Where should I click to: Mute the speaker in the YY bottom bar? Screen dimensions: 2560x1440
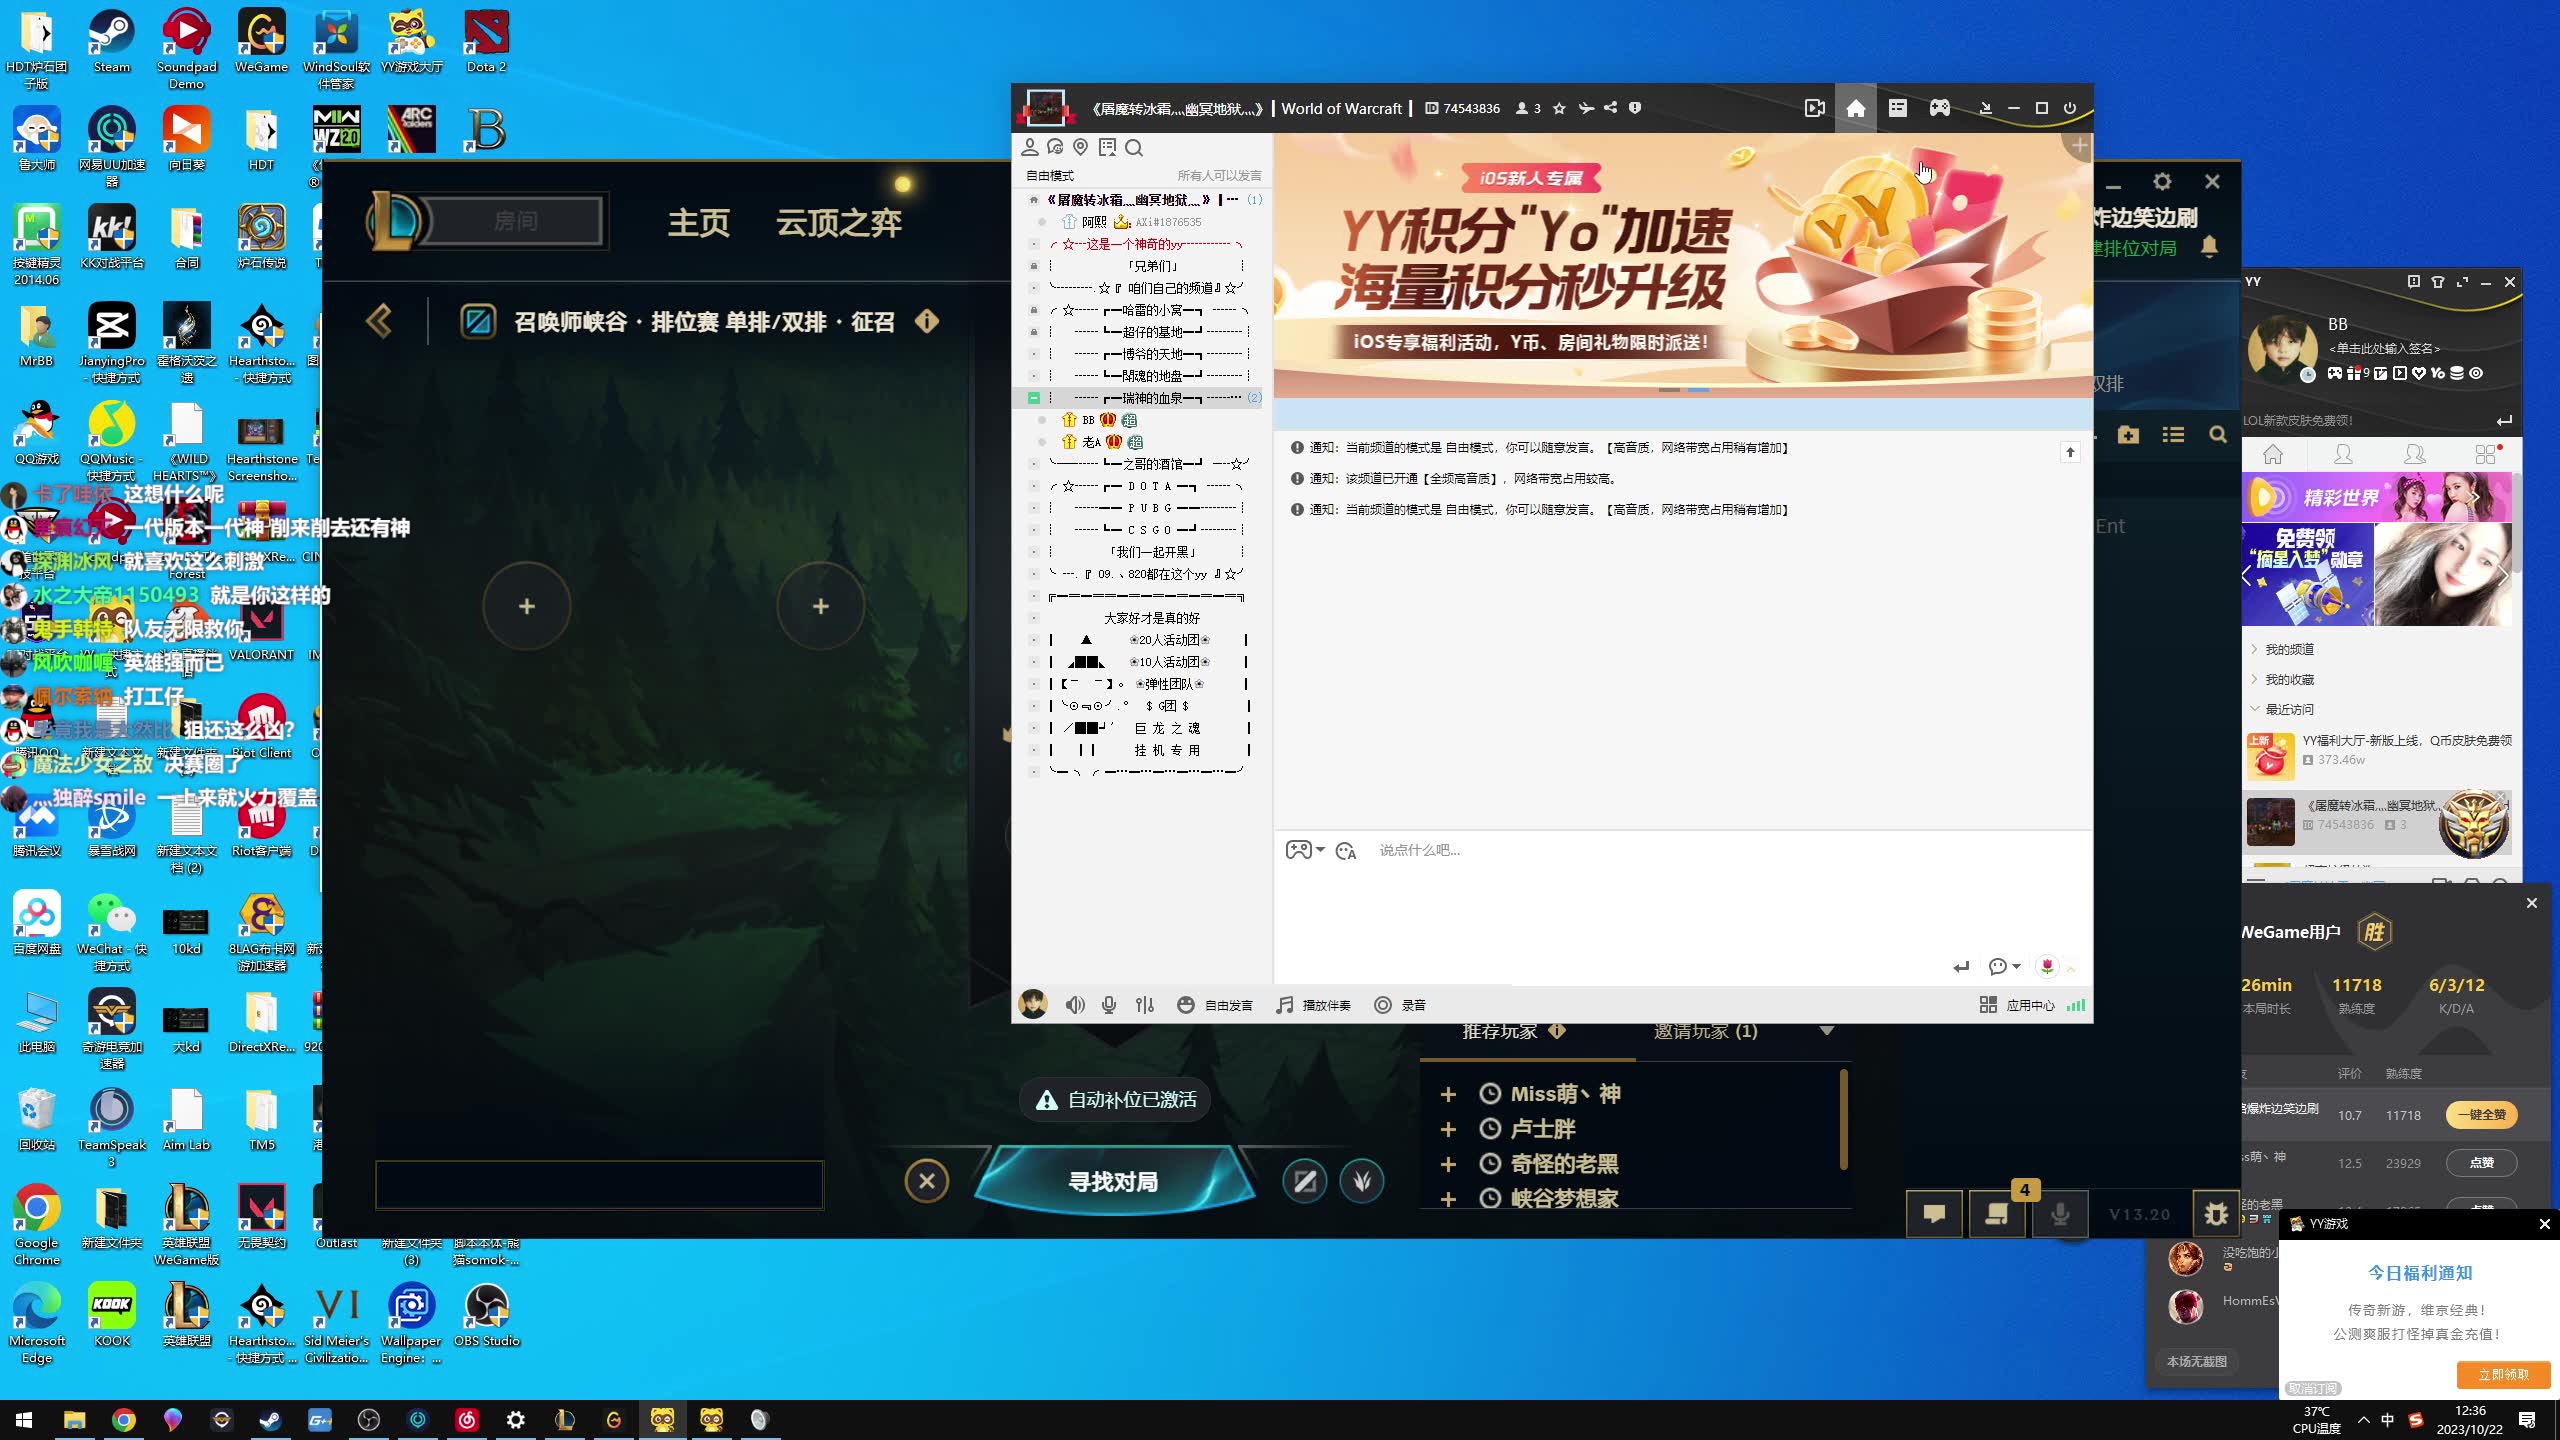click(x=1075, y=1005)
